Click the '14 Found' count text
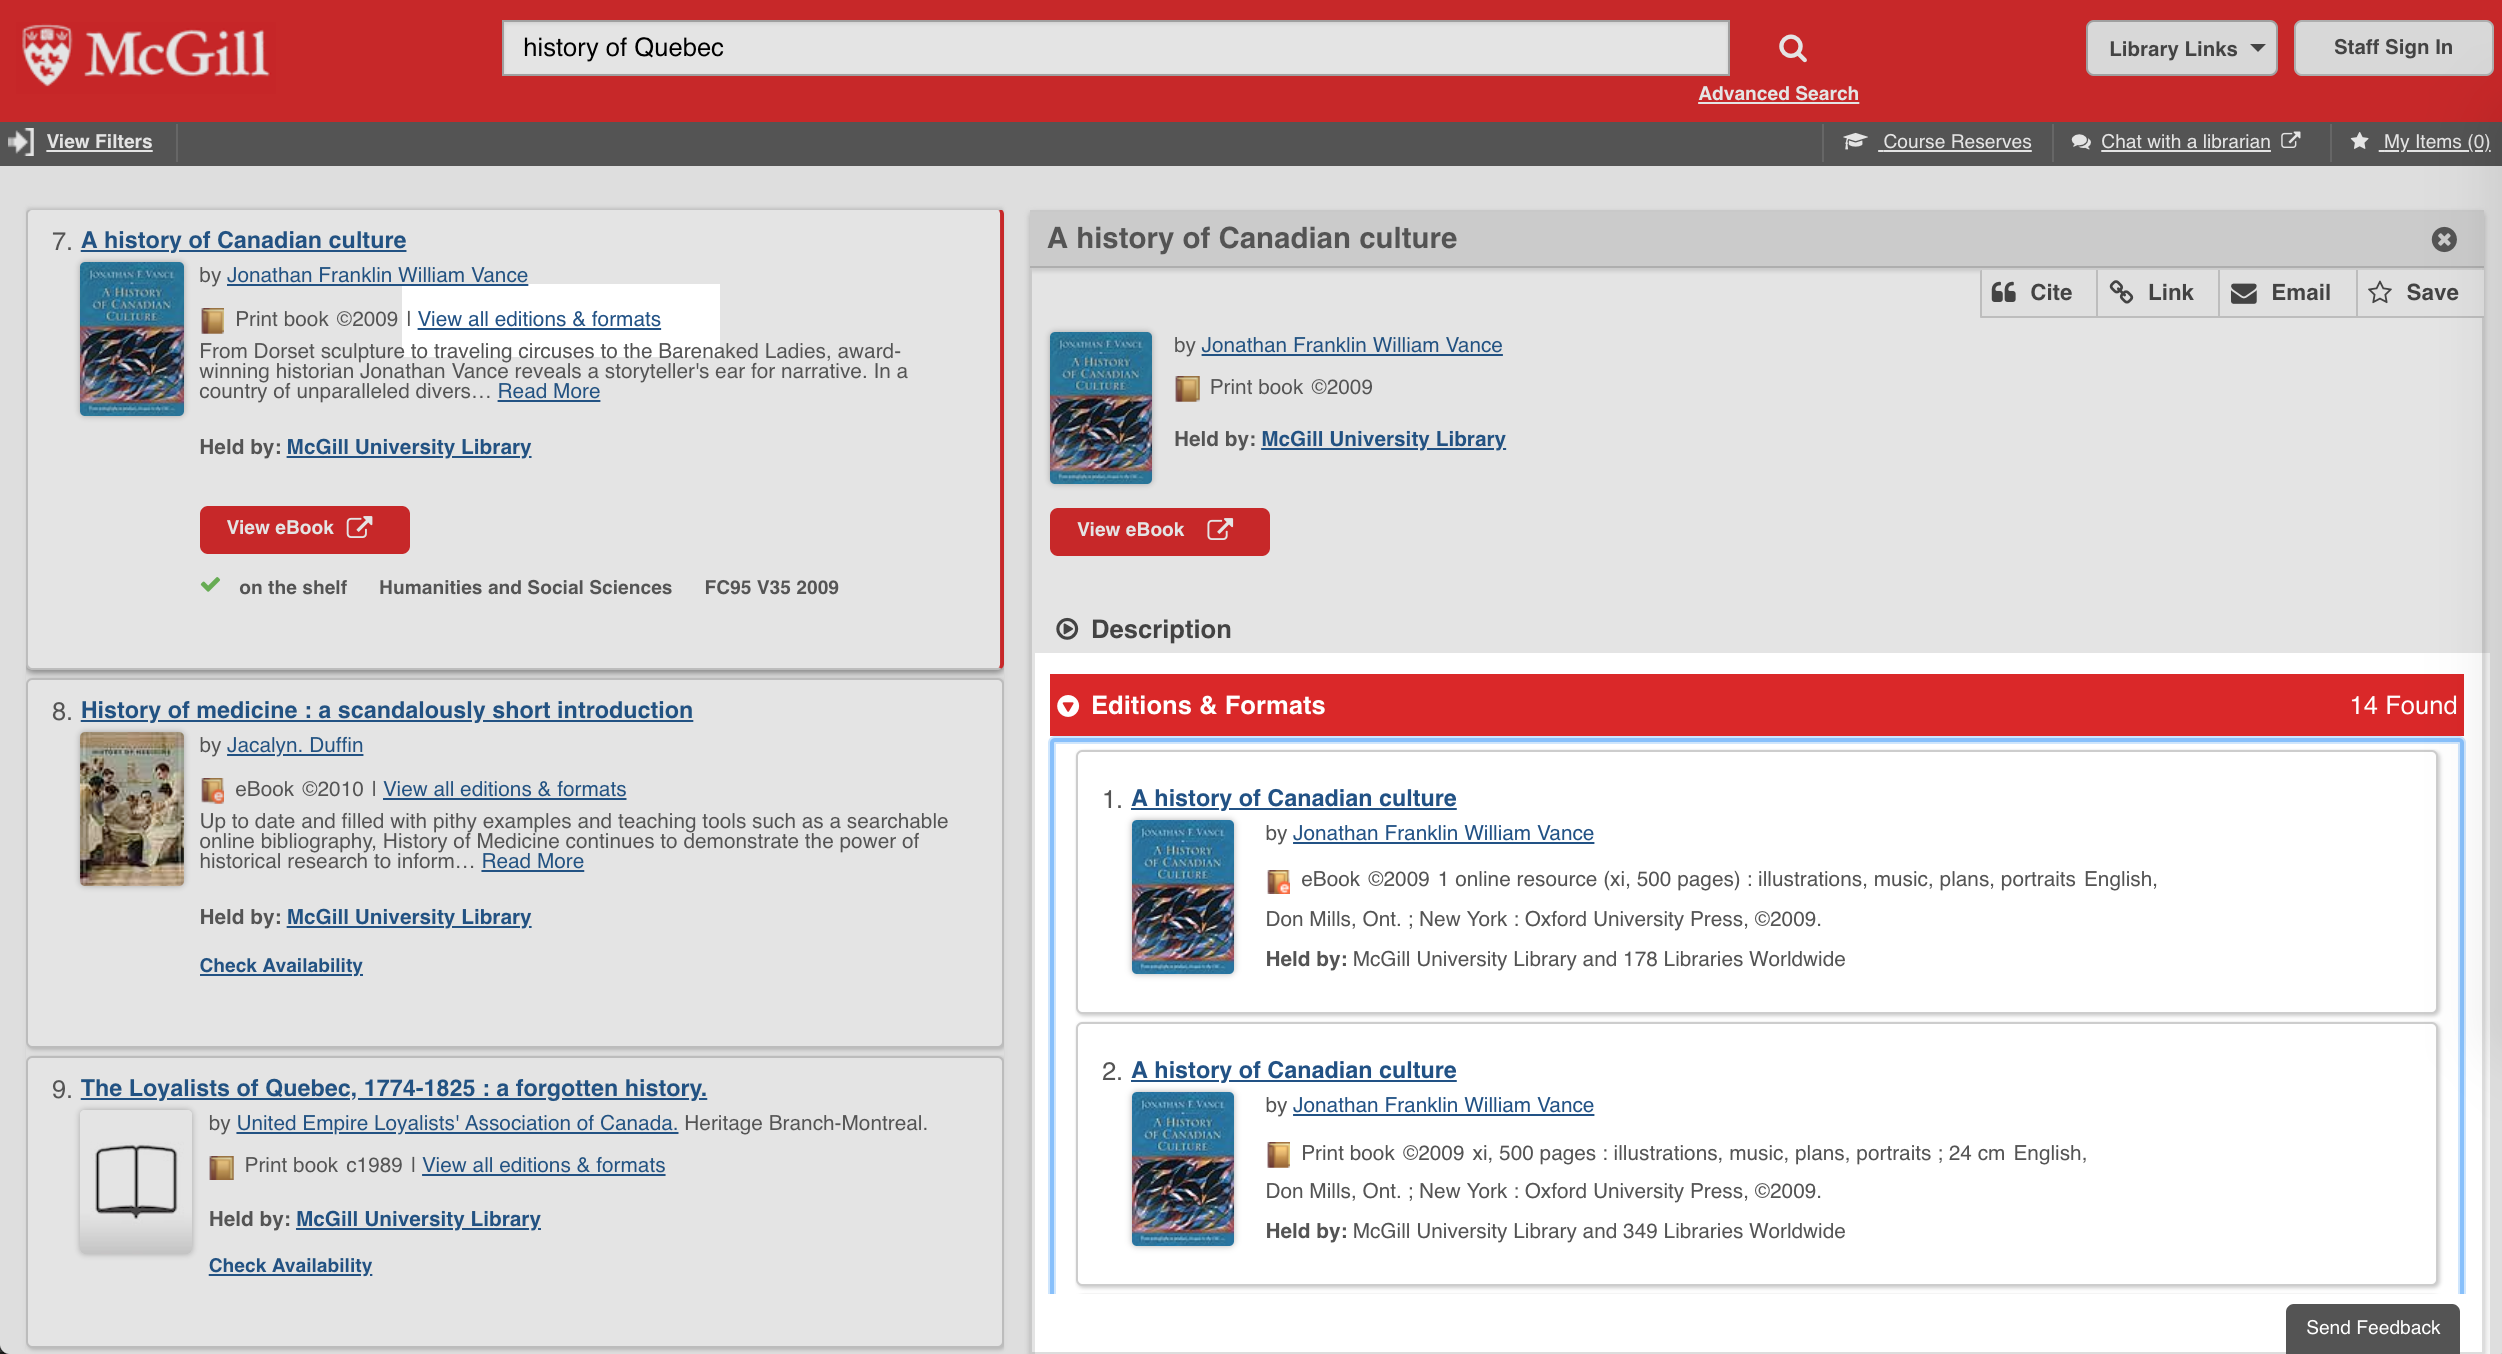Viewport: 2502px width, 1354px height. click(x=2403, y=706)
